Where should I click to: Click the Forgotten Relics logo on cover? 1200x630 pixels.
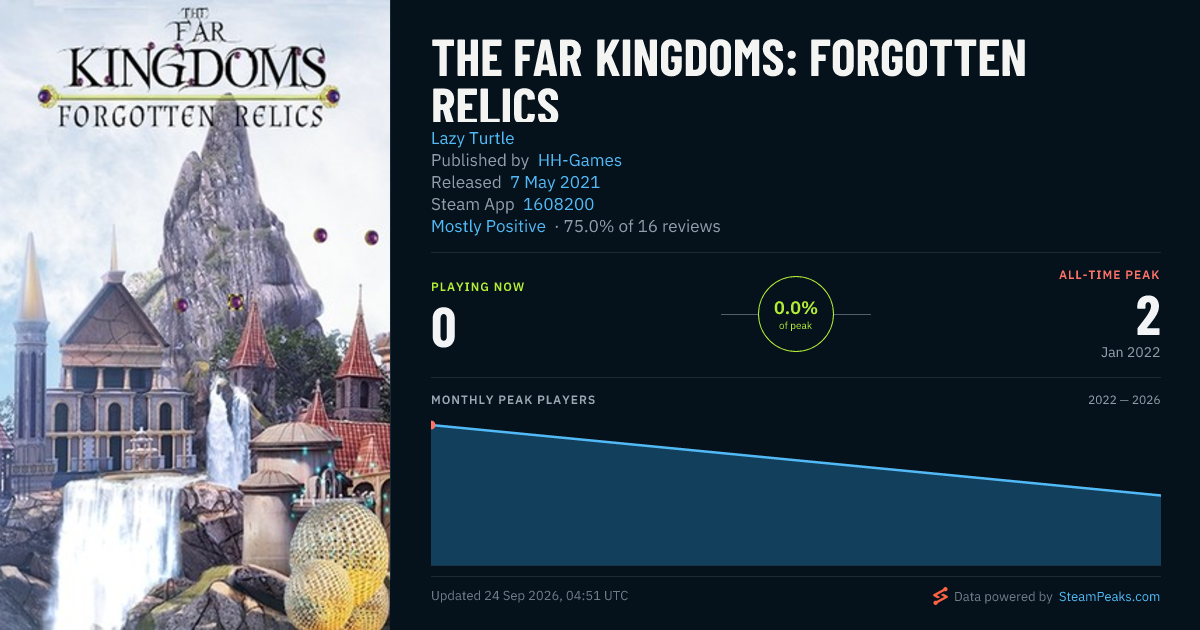[x=190, y=116]
